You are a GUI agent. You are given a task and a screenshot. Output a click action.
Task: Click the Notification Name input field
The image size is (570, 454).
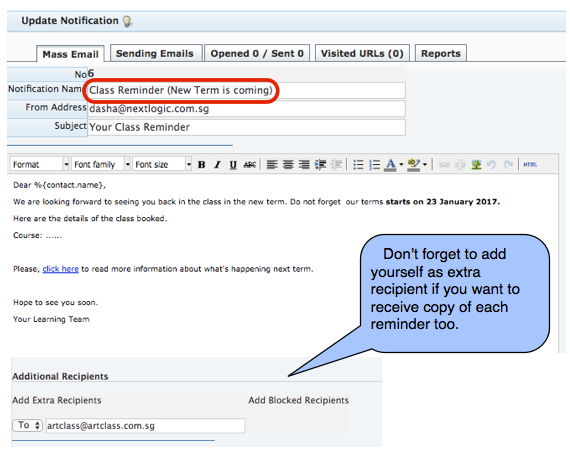point(246,90)
